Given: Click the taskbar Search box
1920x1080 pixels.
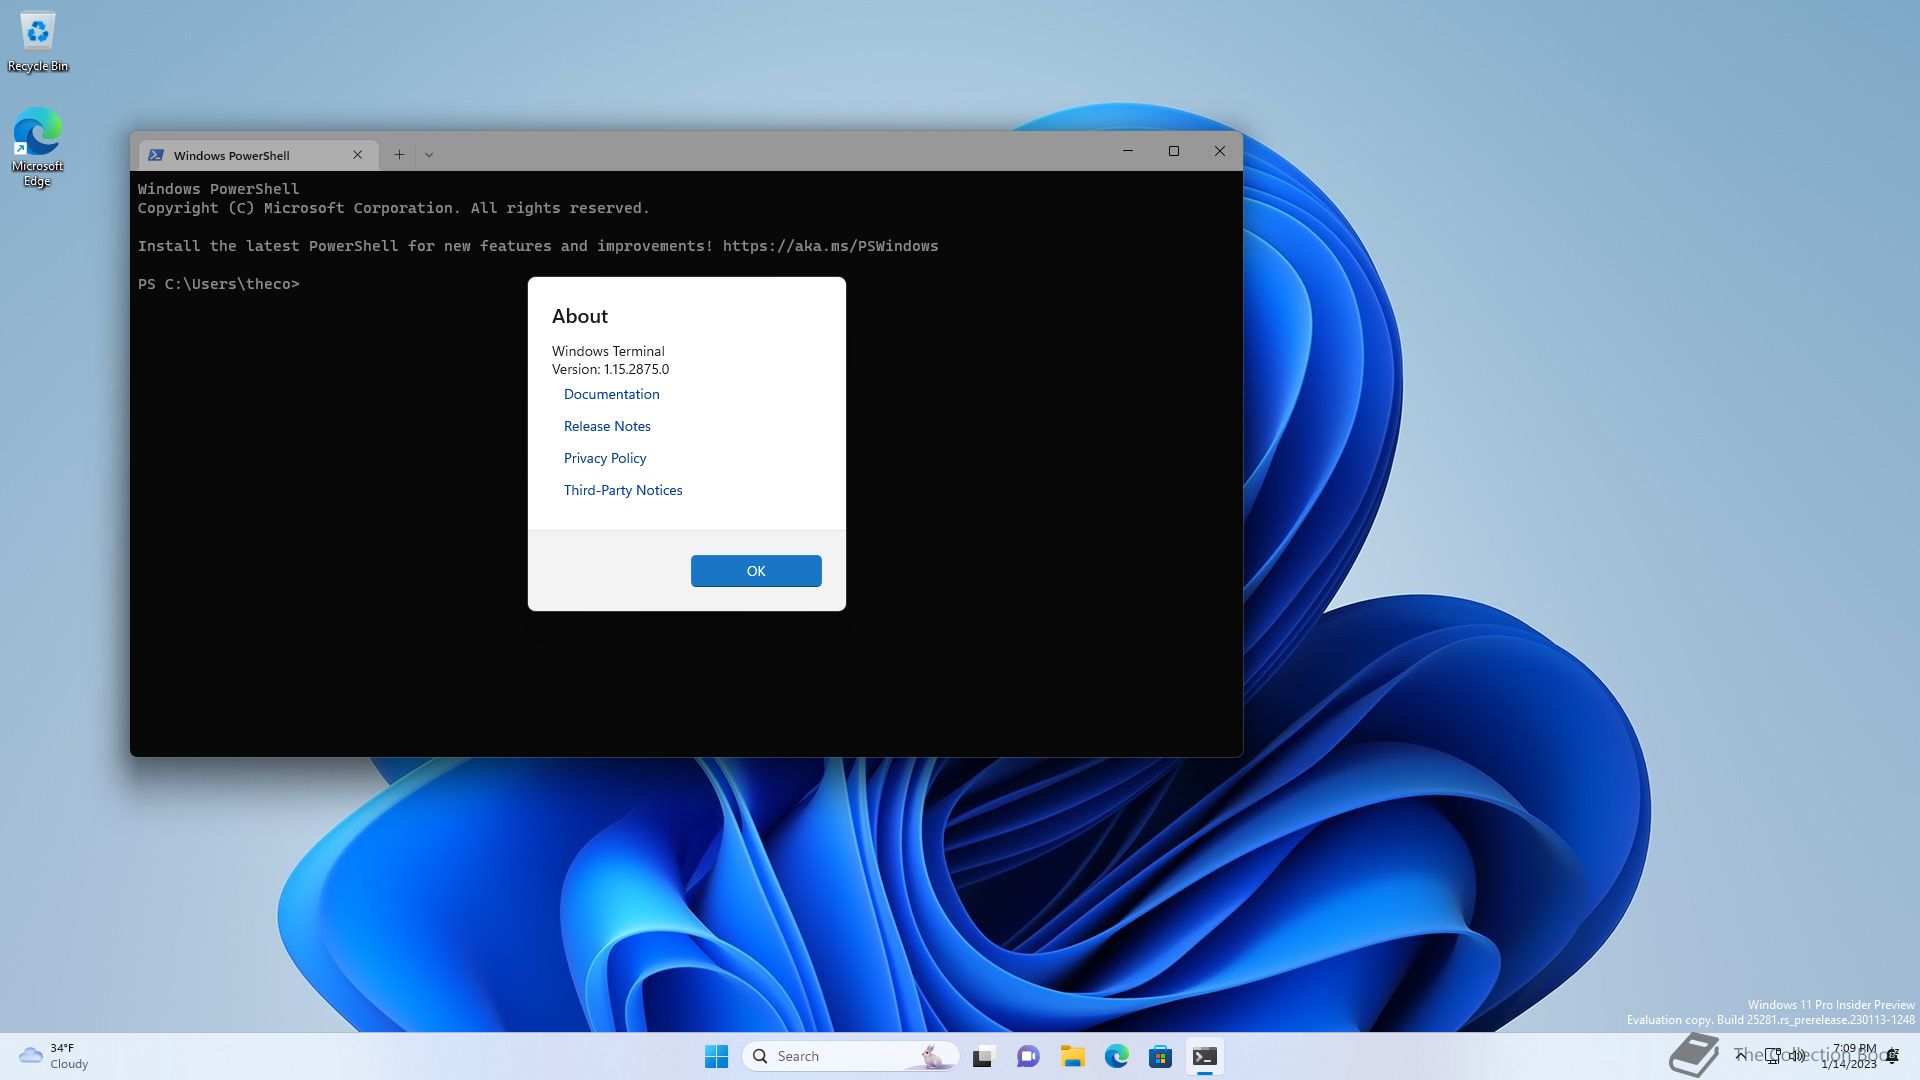Looking at the screenshot, I should (x=851, y=1056).
